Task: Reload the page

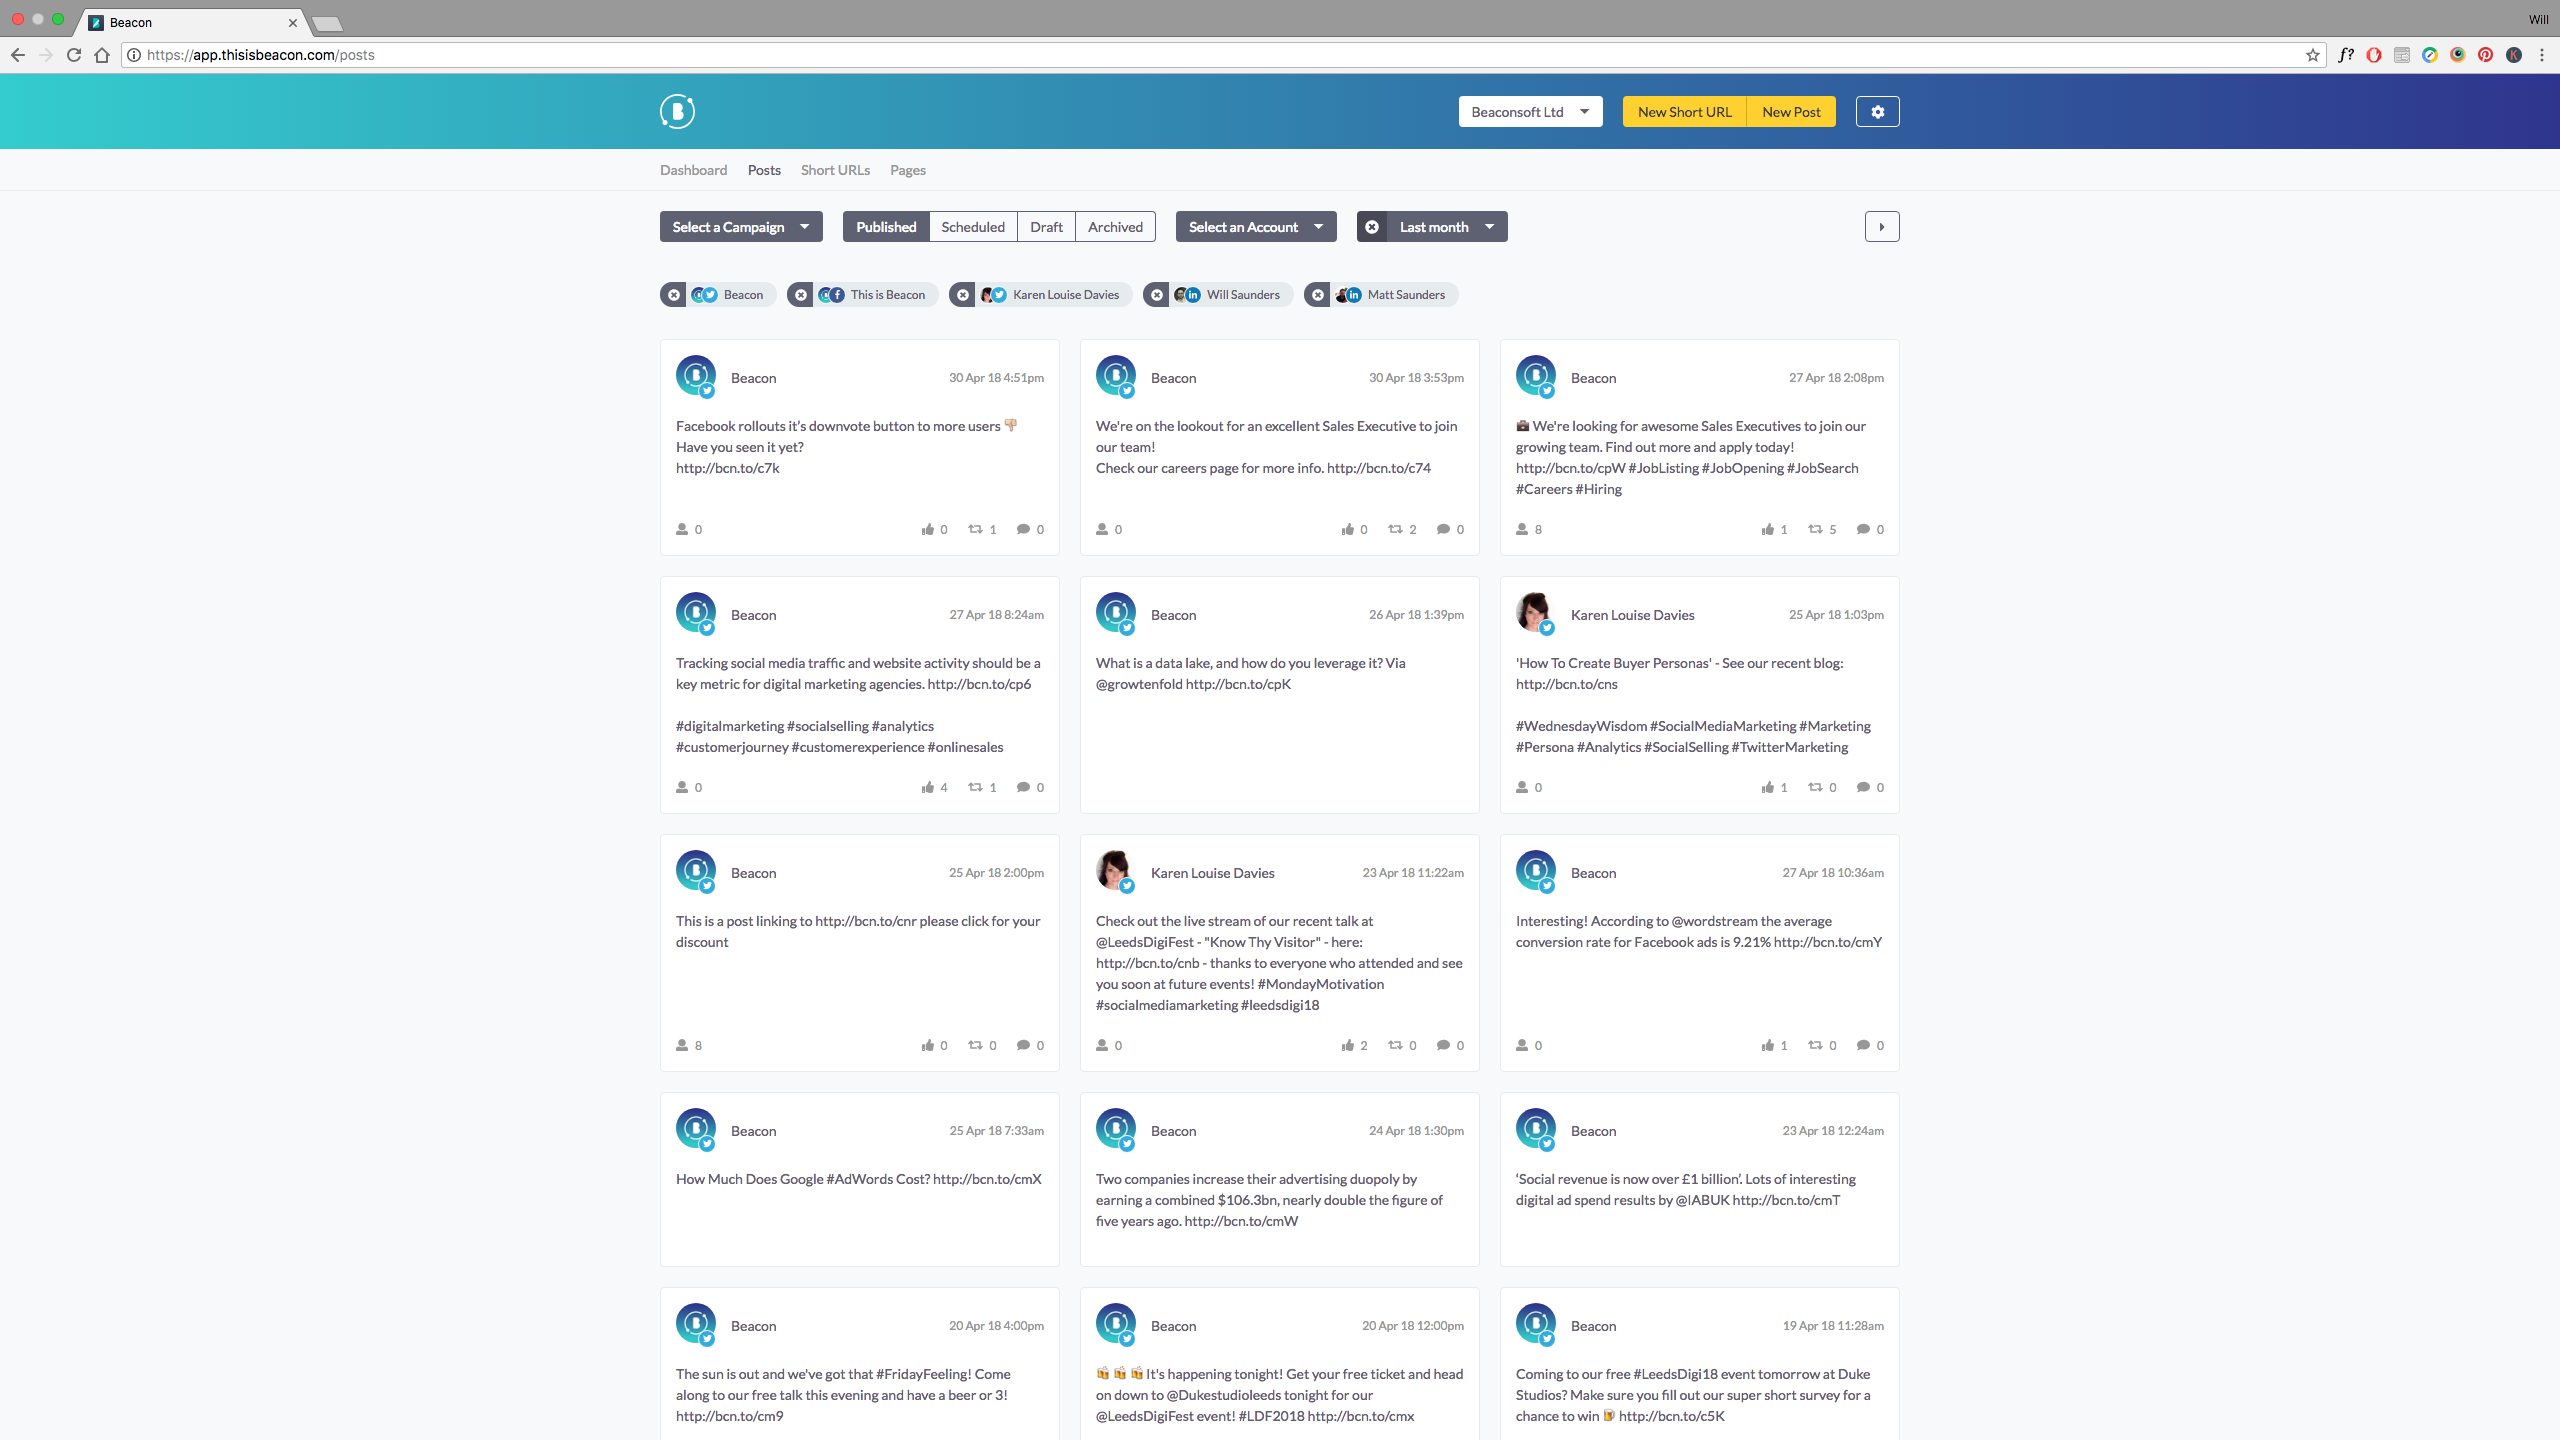Action: click(x=74, y=55)
